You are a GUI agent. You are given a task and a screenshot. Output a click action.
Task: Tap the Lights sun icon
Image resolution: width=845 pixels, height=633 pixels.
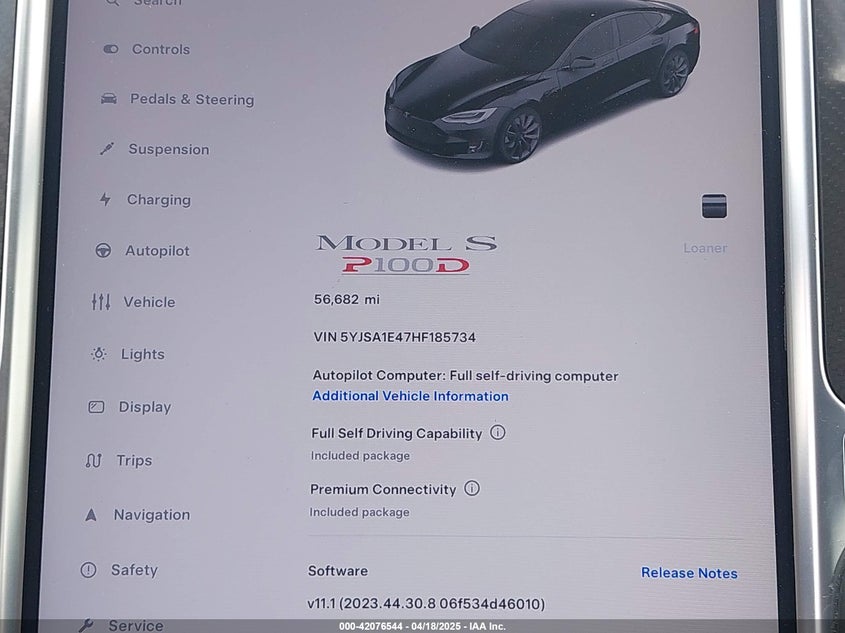click(x=99, y=354)
